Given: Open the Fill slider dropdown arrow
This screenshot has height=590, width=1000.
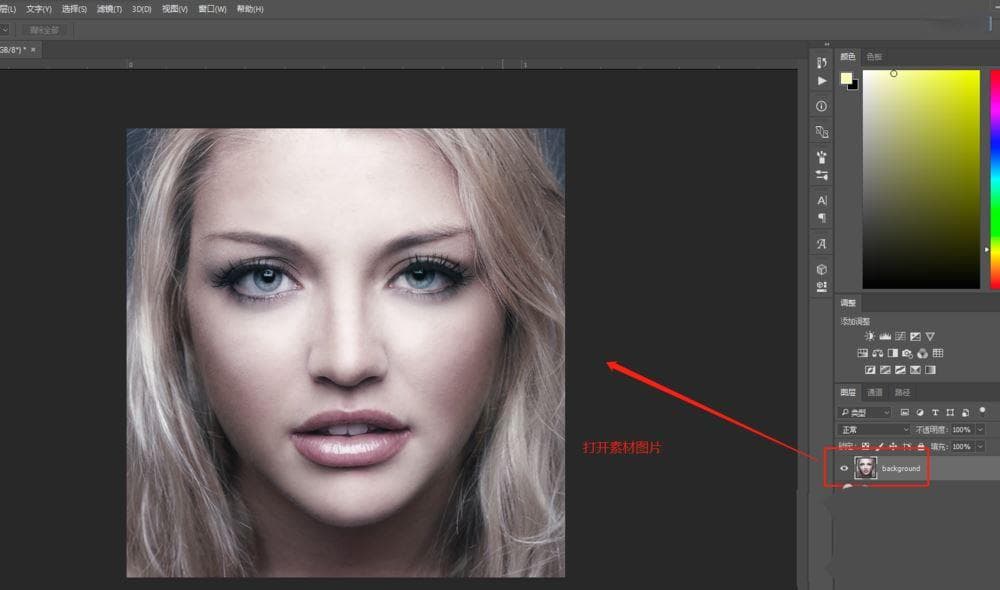Looking at the screenshot, I should [x=980, y=446].
